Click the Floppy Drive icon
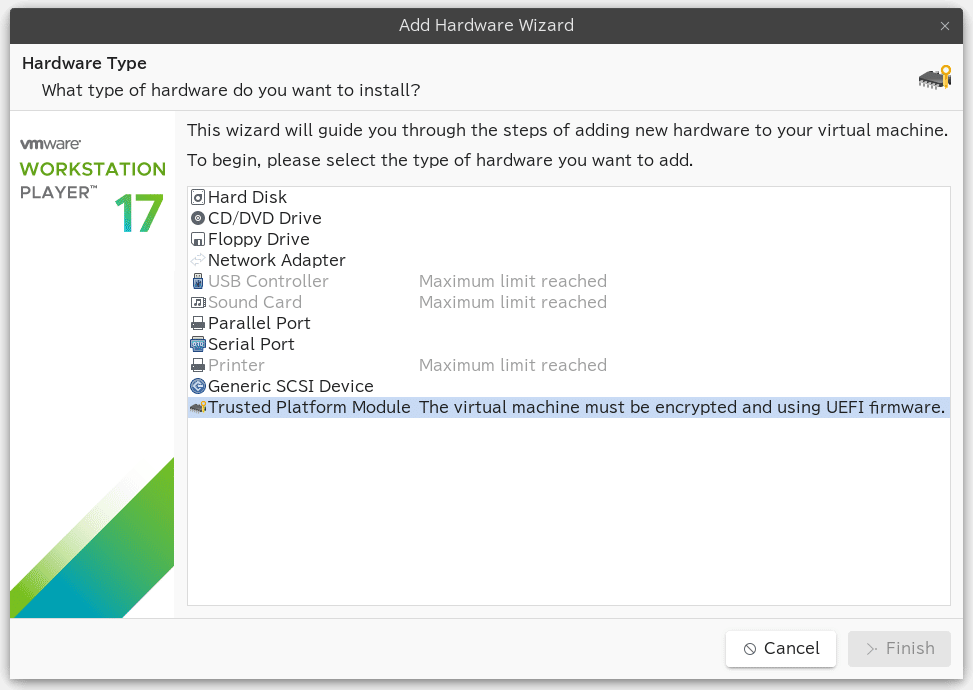 [199, 239]
